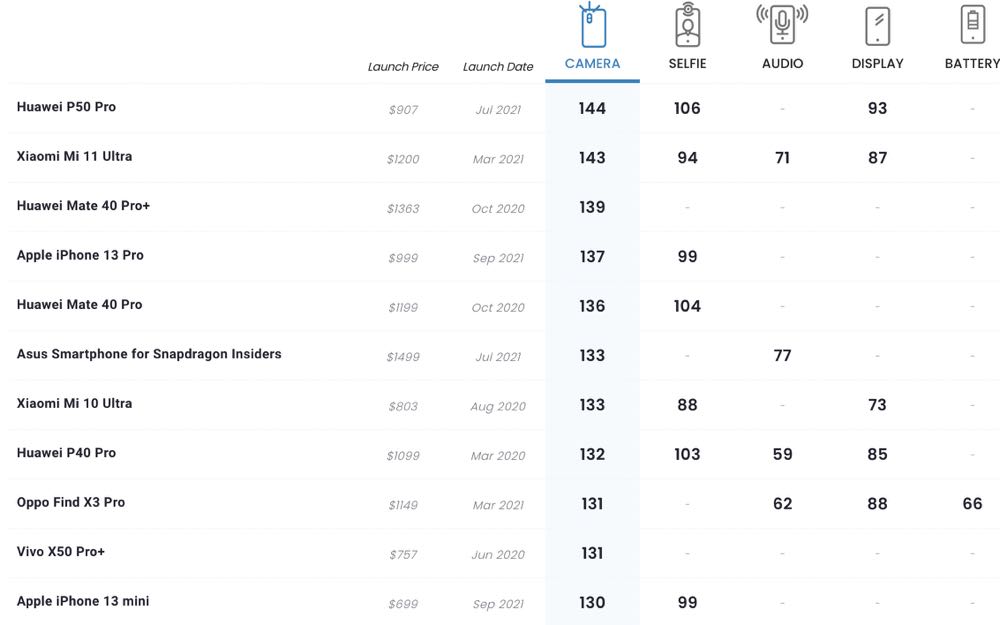Sort table by Launch Price header

tap(403, 67)
